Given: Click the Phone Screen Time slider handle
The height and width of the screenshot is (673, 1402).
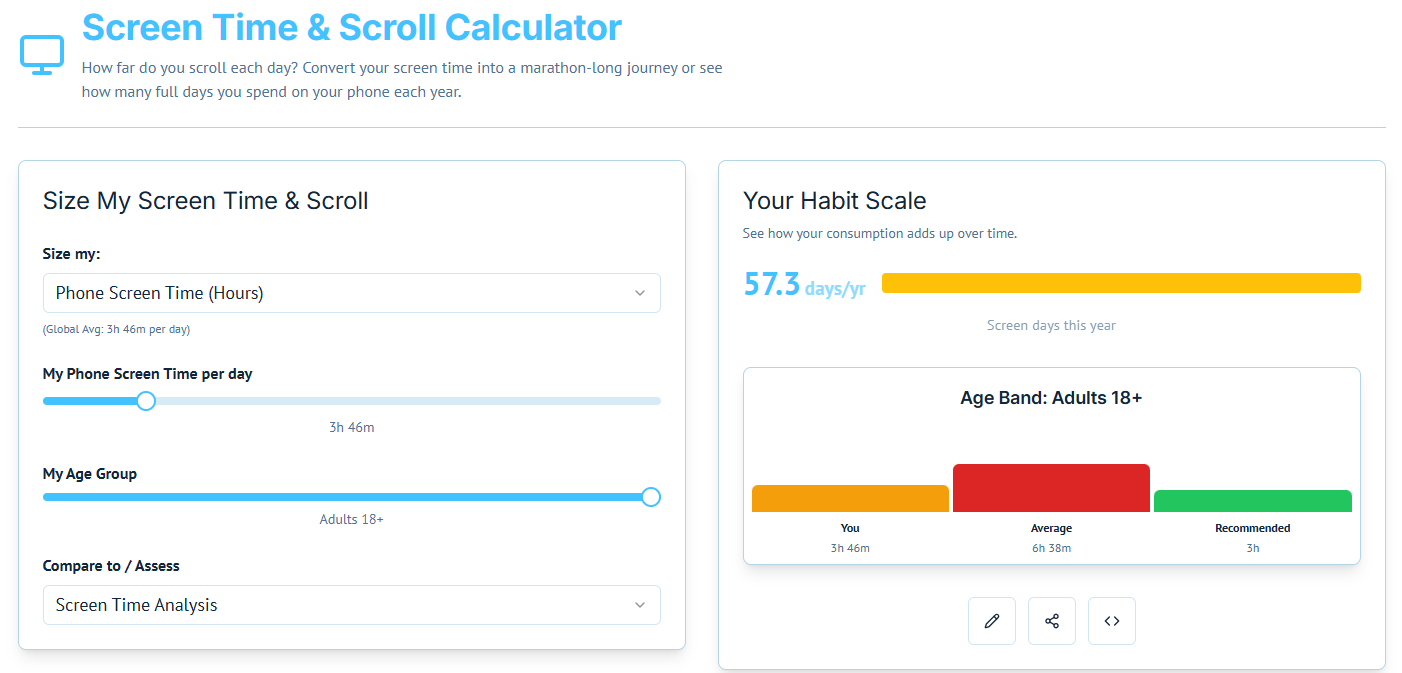Looking at the screenshot, I should click(146, 401).
